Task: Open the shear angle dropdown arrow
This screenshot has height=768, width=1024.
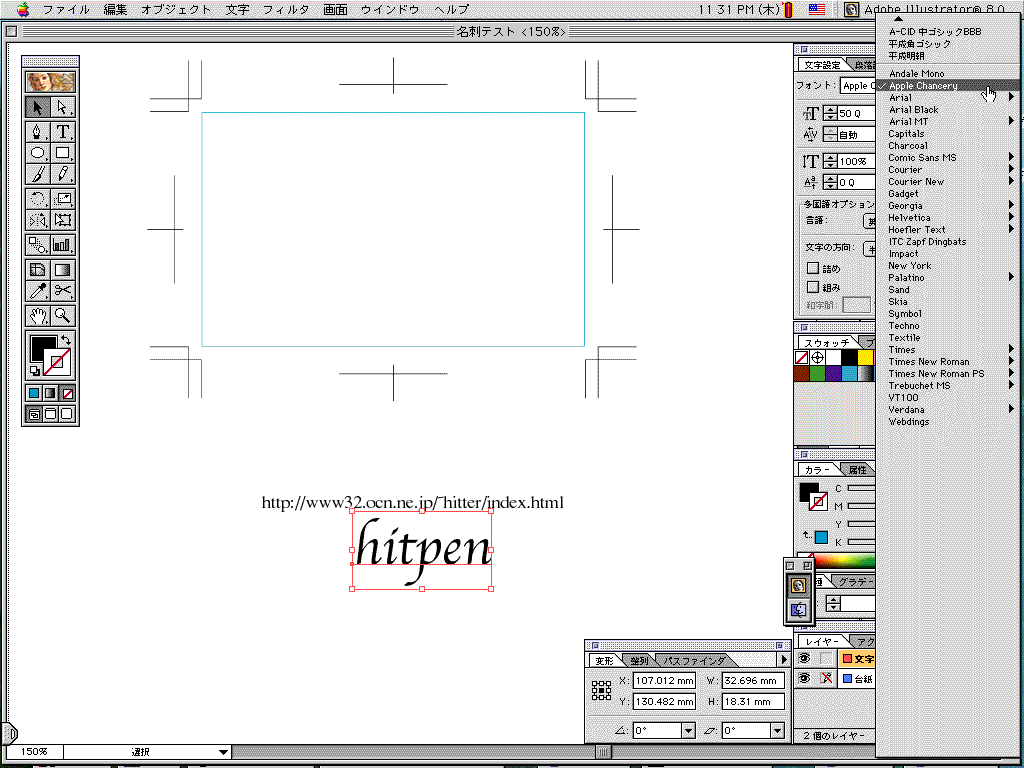Action: point(777,731)
